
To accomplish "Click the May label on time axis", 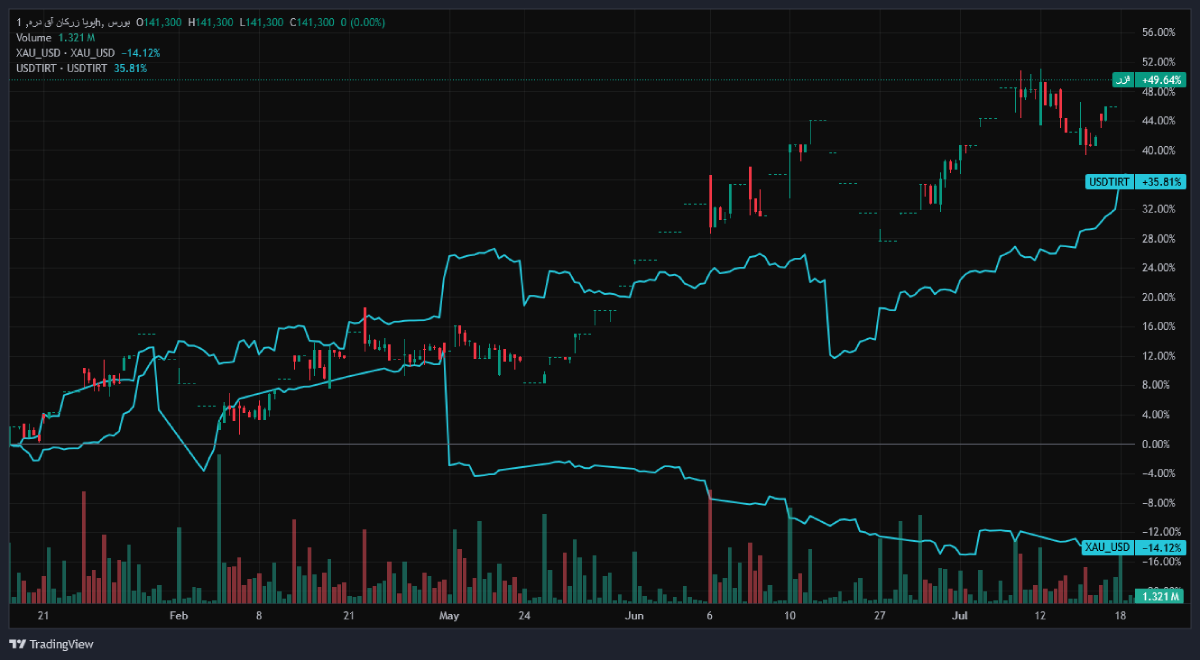I will pos(448,616).
